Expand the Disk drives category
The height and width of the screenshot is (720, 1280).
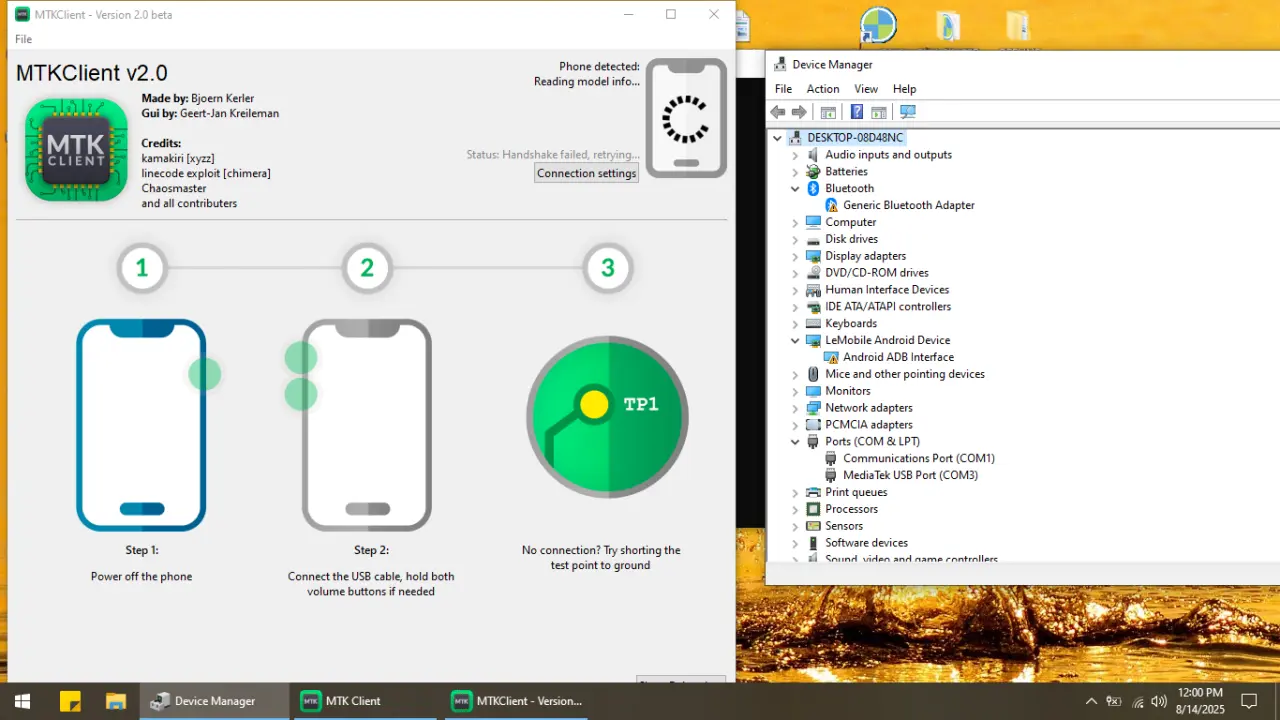[x=796, y=240]
